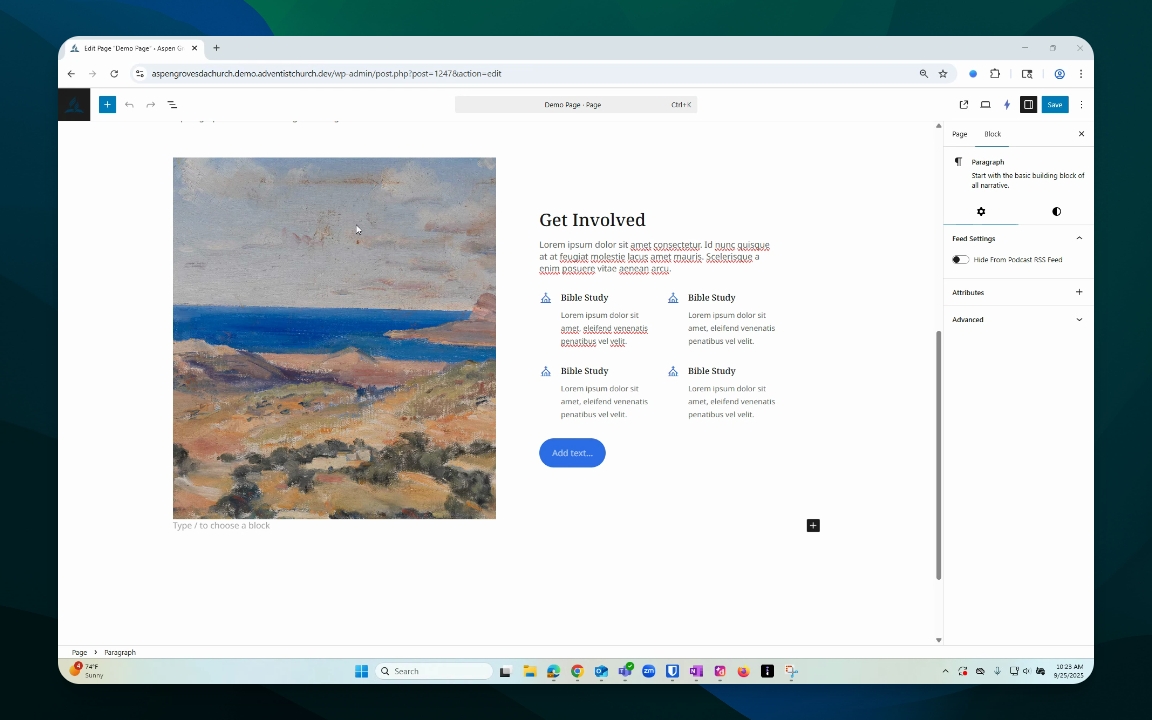Open the Styles half-circle tab icon
Screen dimensions: 1152x720
click(1056, 212)
